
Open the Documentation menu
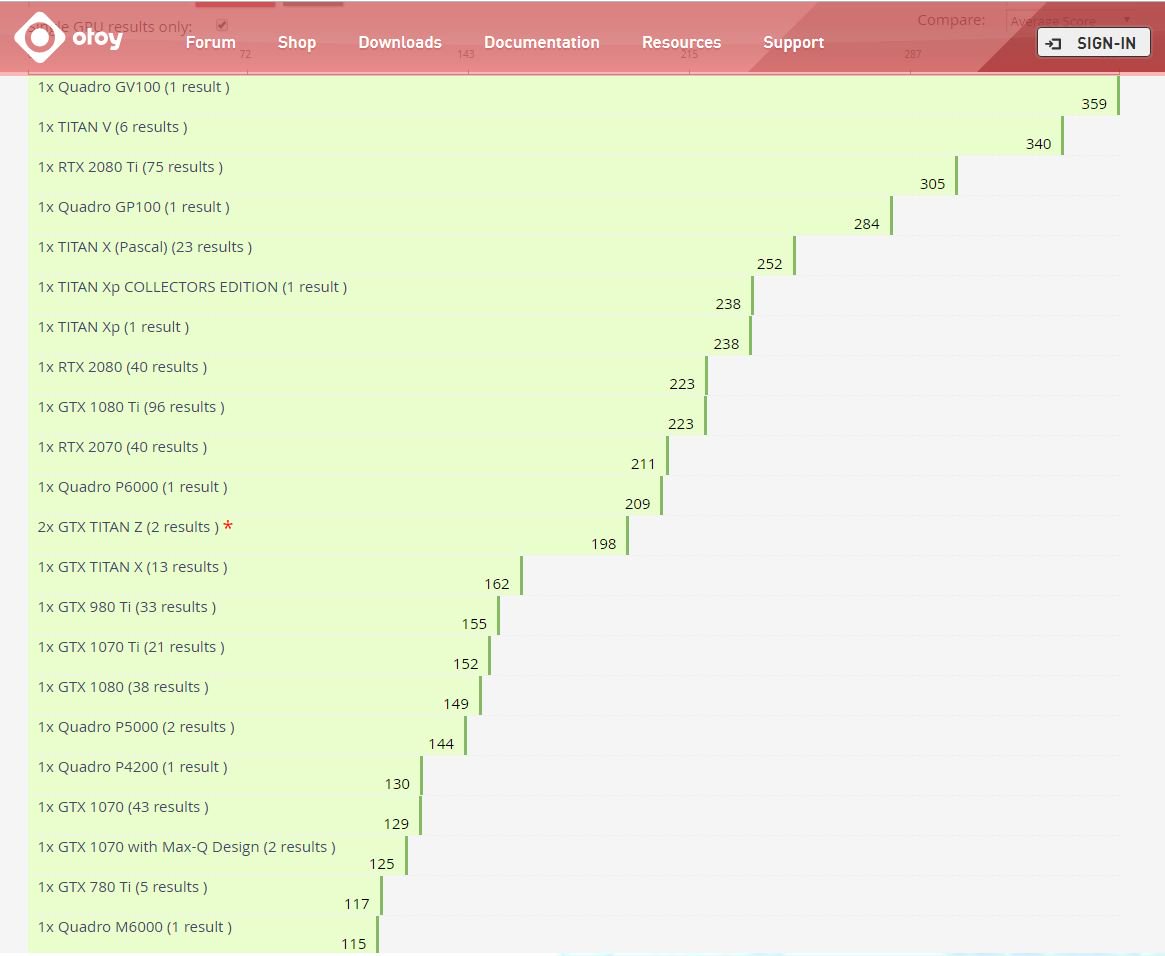pyautogui.click(x=542, y=42)
